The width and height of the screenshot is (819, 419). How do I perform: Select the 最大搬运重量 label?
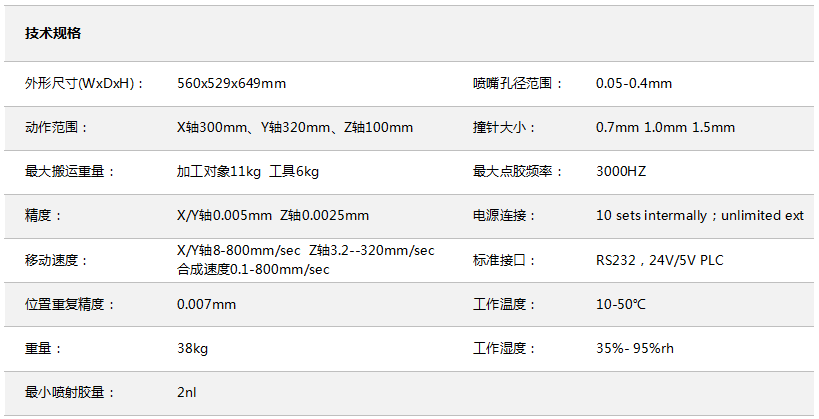(69, 171)
